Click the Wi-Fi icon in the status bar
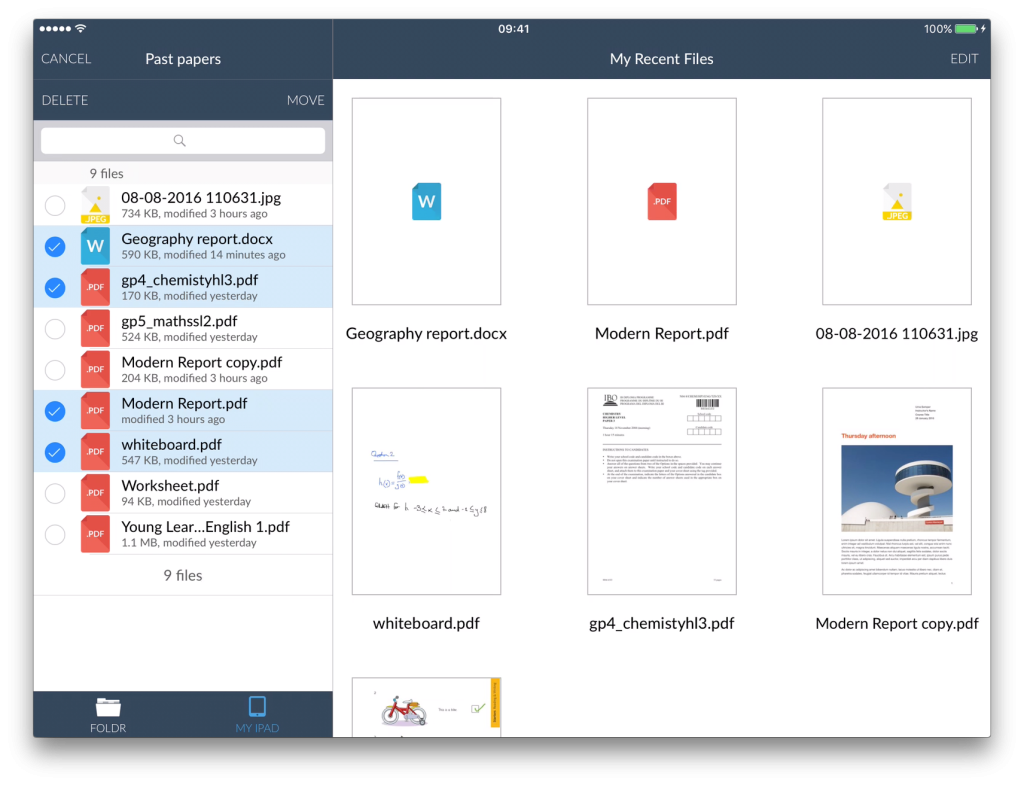This screenshot has width=1024, height=785. coord(80,29)
